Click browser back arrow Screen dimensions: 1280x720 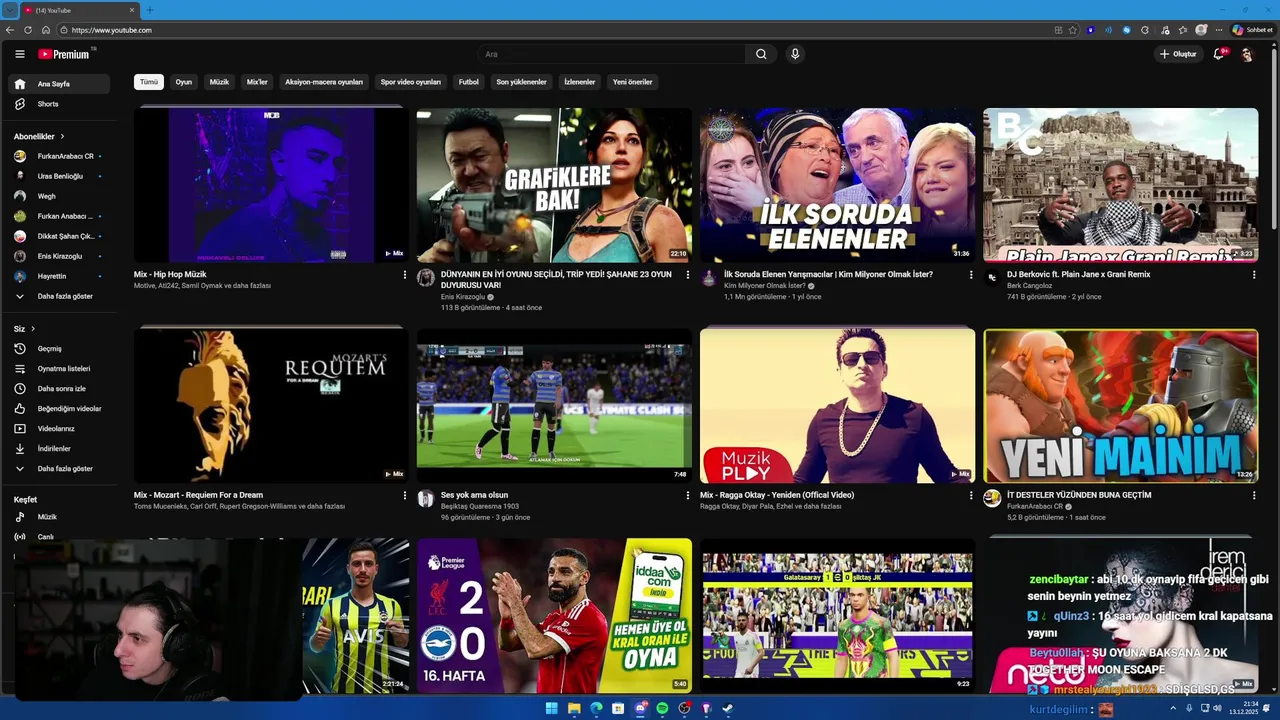10,30
